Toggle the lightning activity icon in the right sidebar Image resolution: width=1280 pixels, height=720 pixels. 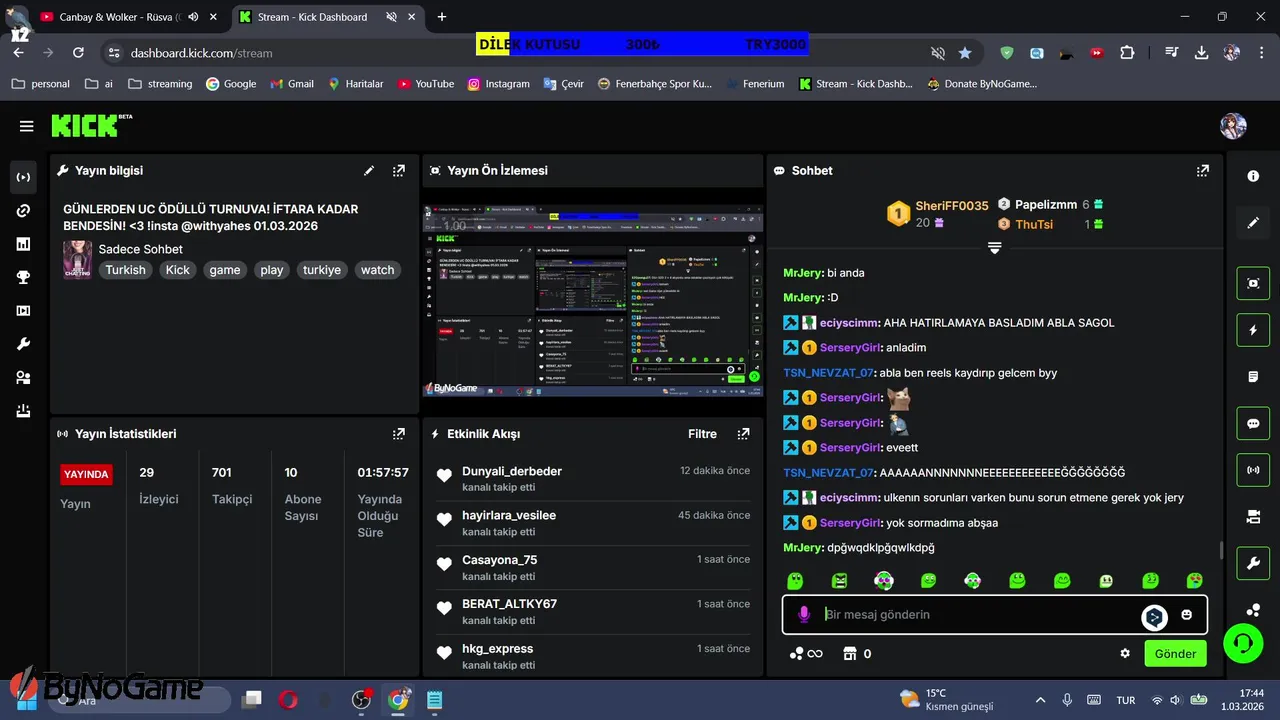[1253, 330]
